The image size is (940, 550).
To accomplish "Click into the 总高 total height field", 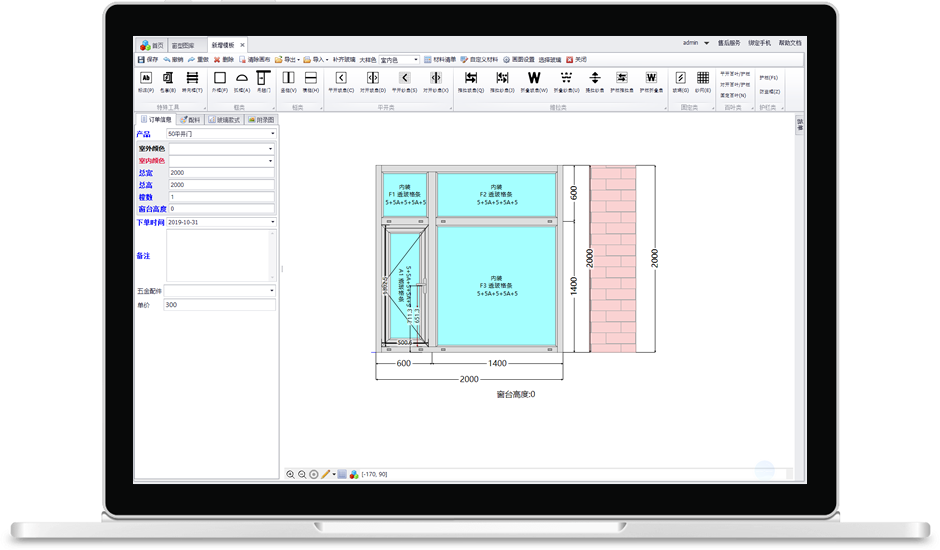I will point(221,185).
